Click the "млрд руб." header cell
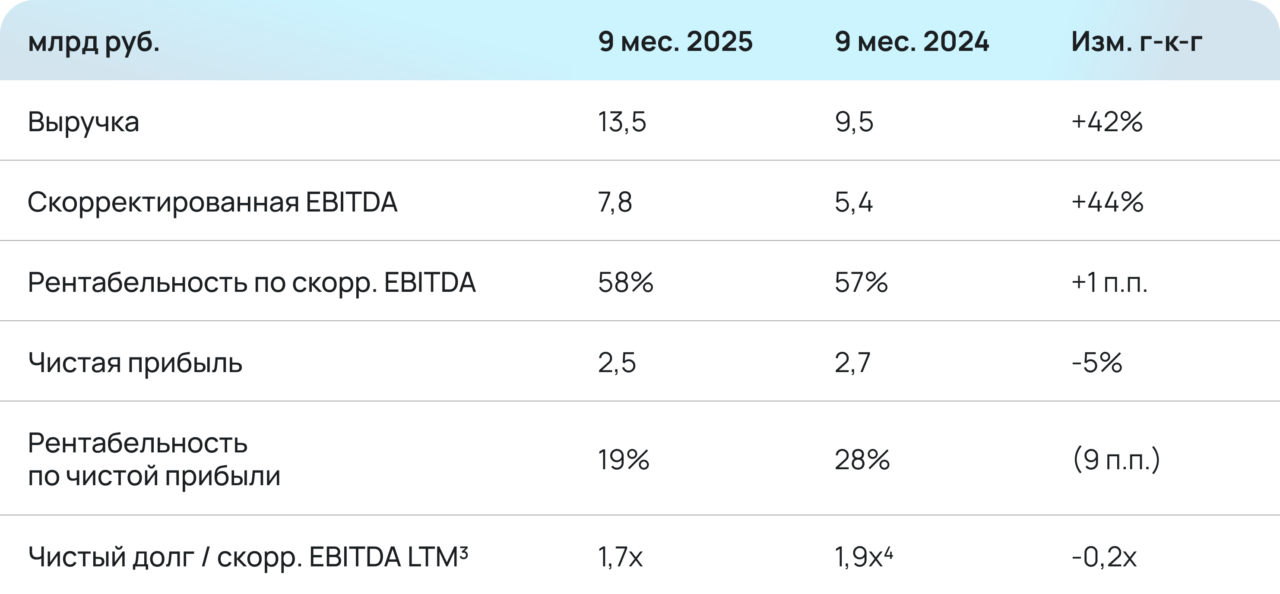This screenshot has height=594, width=1280. click(93, 42)
